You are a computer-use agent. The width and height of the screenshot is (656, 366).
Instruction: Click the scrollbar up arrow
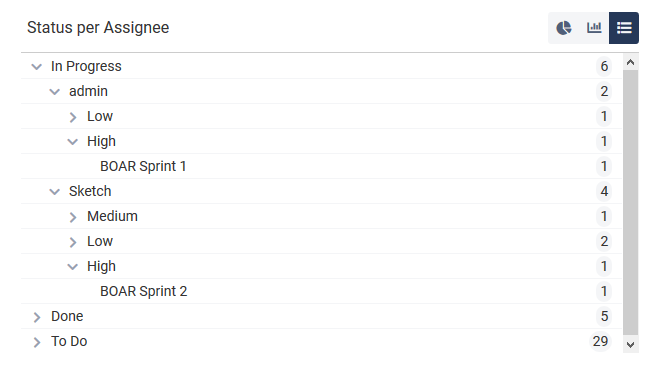click(x=630, y=63)
